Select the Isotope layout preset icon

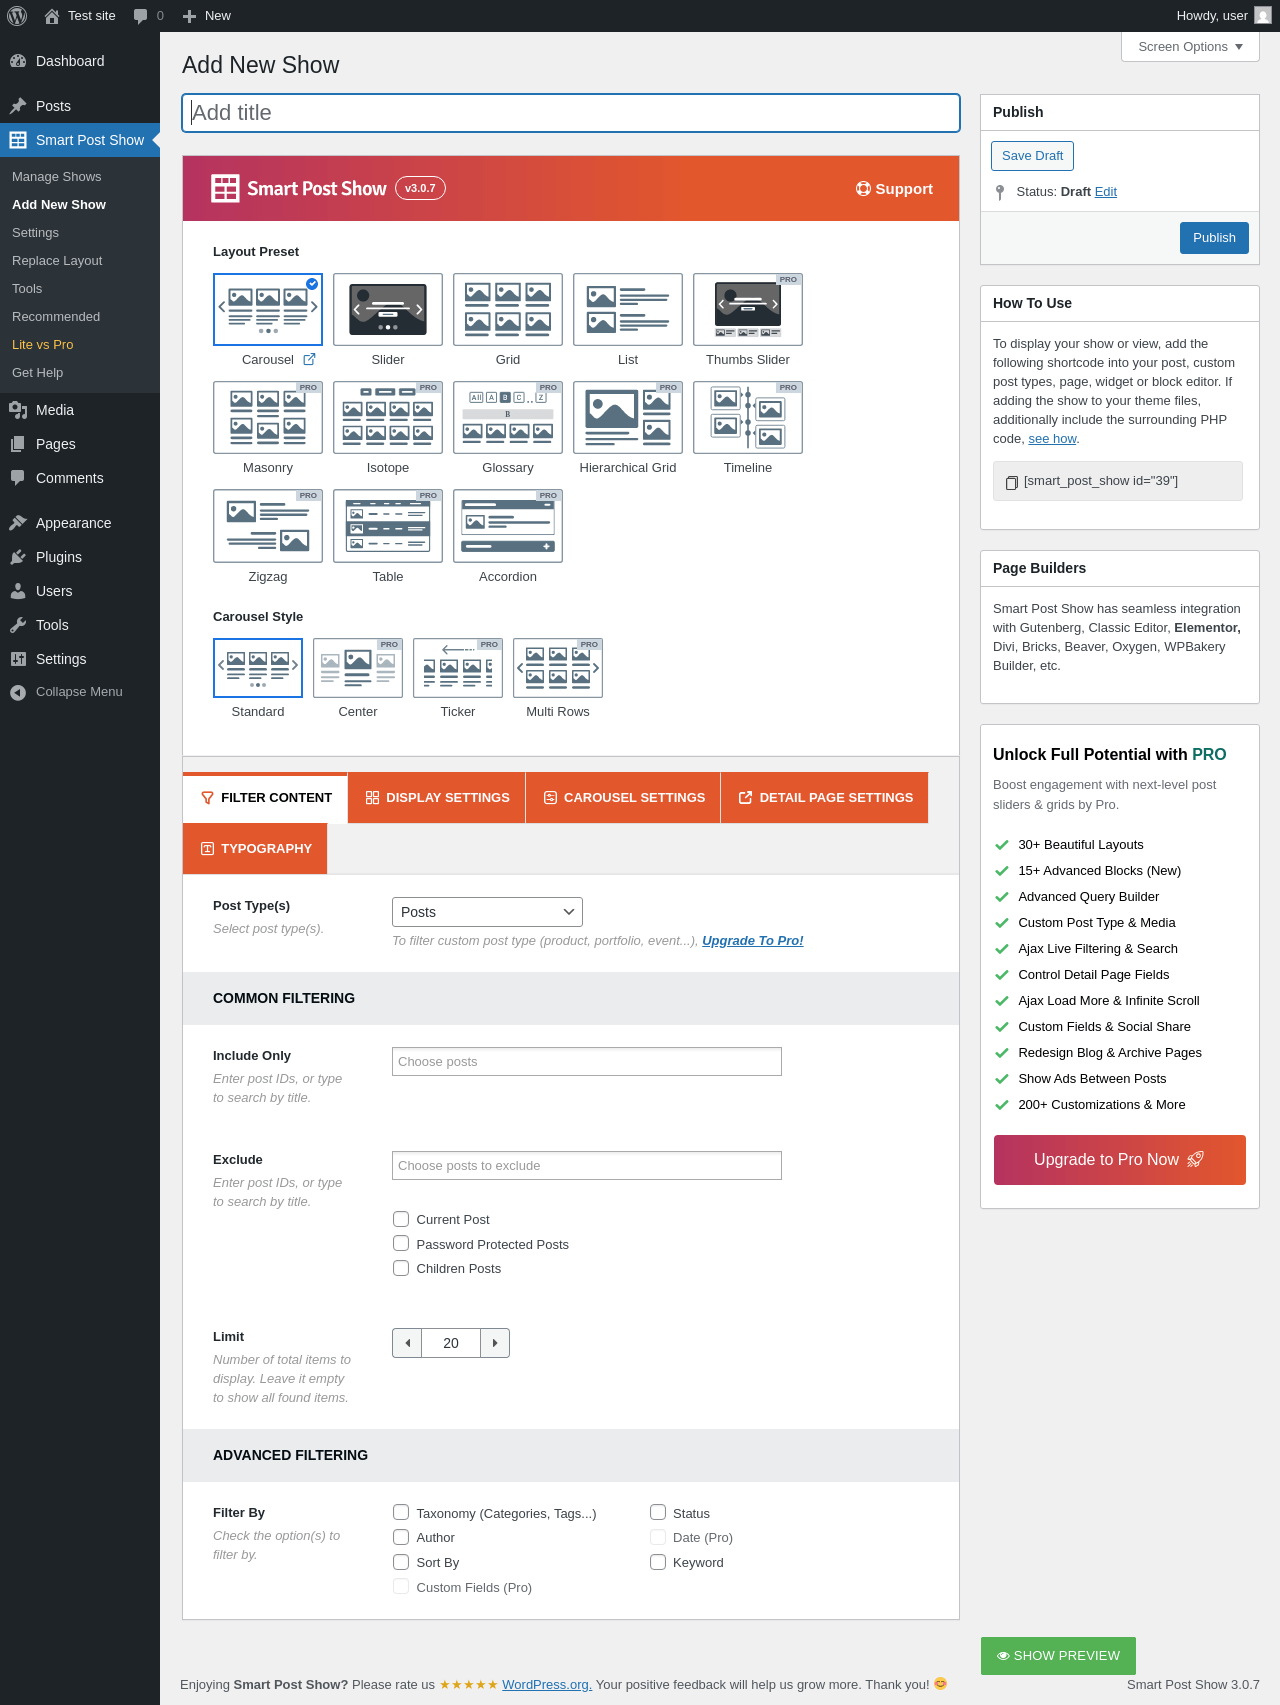[388, 417]
